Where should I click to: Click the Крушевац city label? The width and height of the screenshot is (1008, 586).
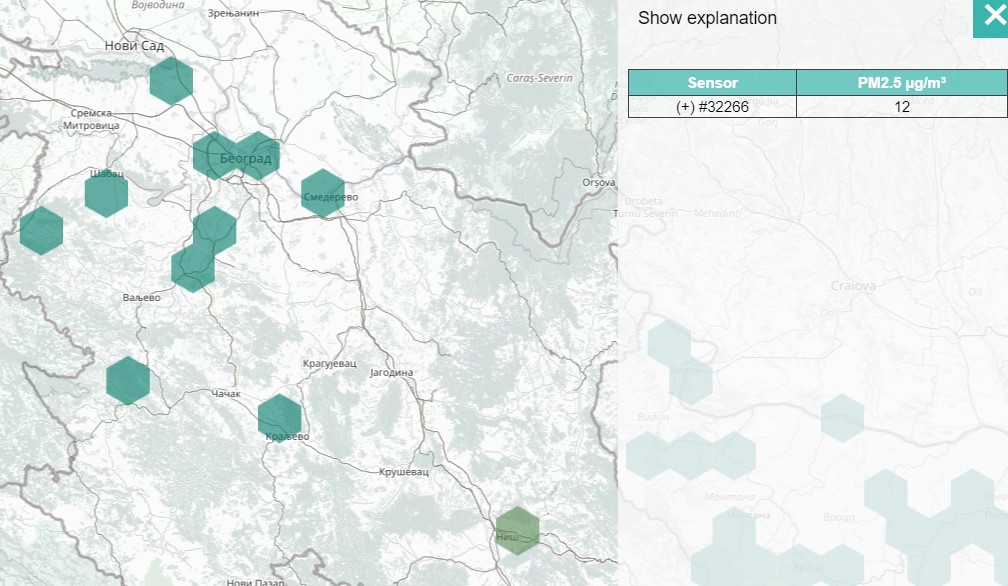[x=404, y=472]
